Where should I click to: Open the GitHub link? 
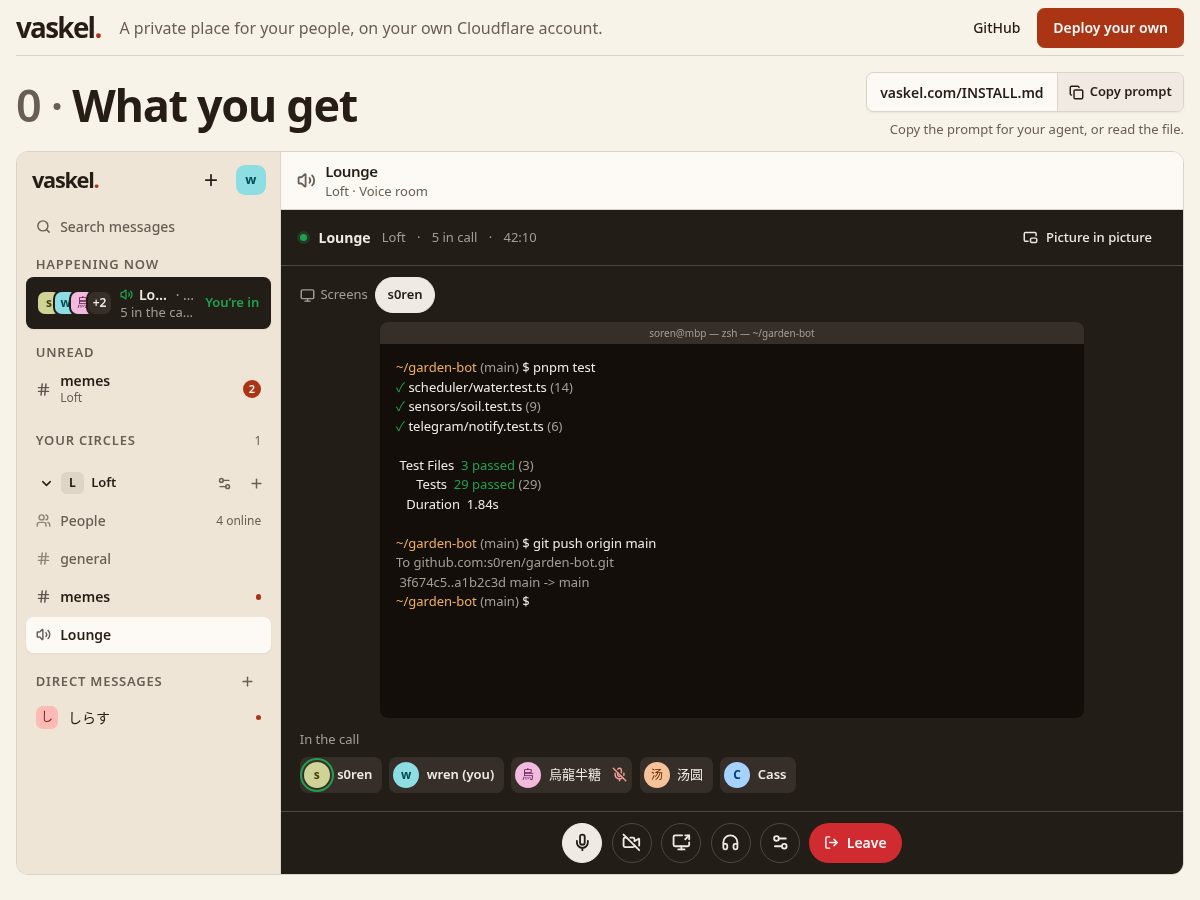[996, 28]
